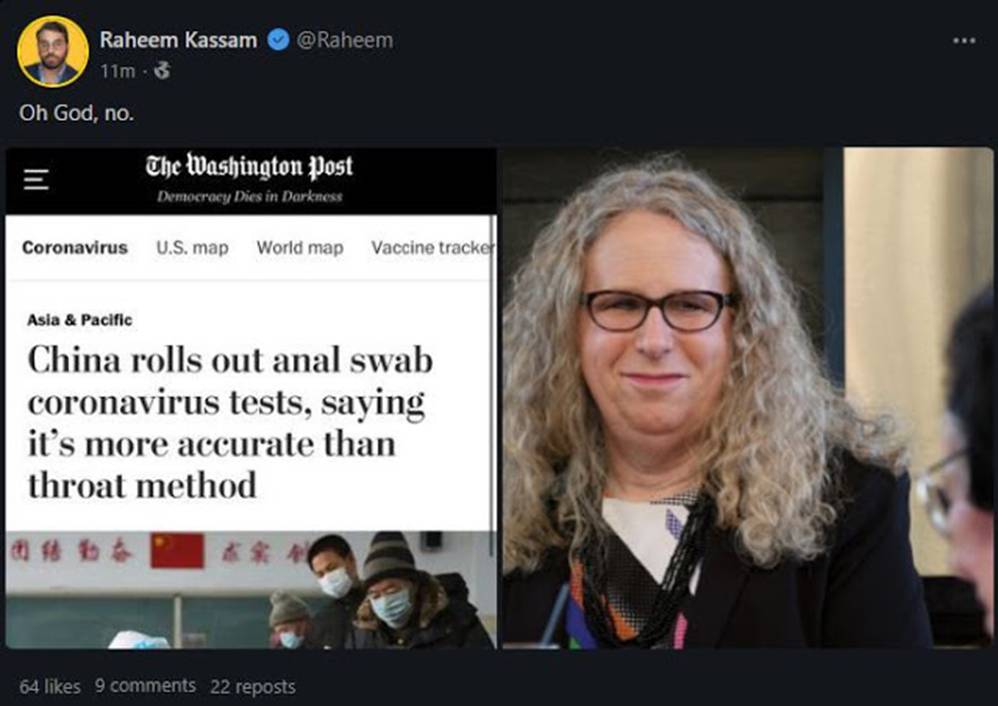Click The Washington Post logo
This screenshot has width=998, height=706.
(x=249, y=167)
